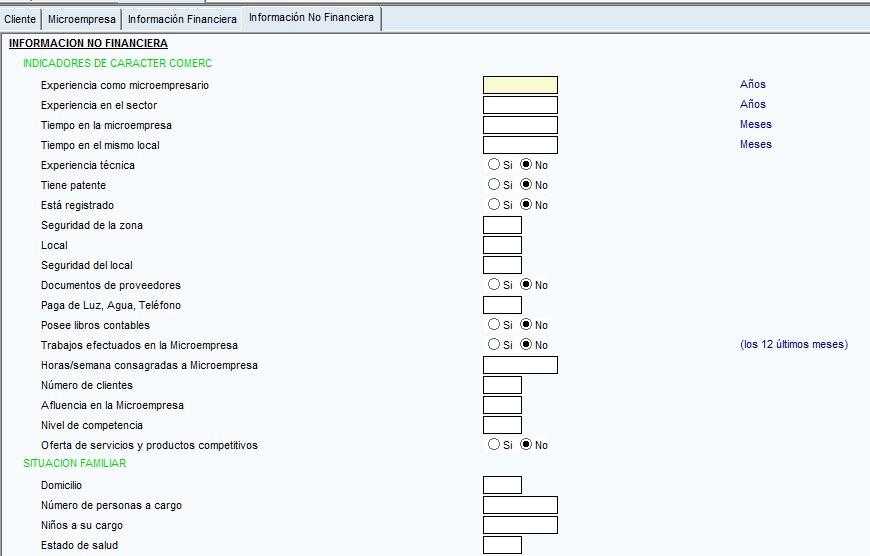Select Si for Experiencia técnica
This screenshot has width=870, height=556.
click(494, 165)
